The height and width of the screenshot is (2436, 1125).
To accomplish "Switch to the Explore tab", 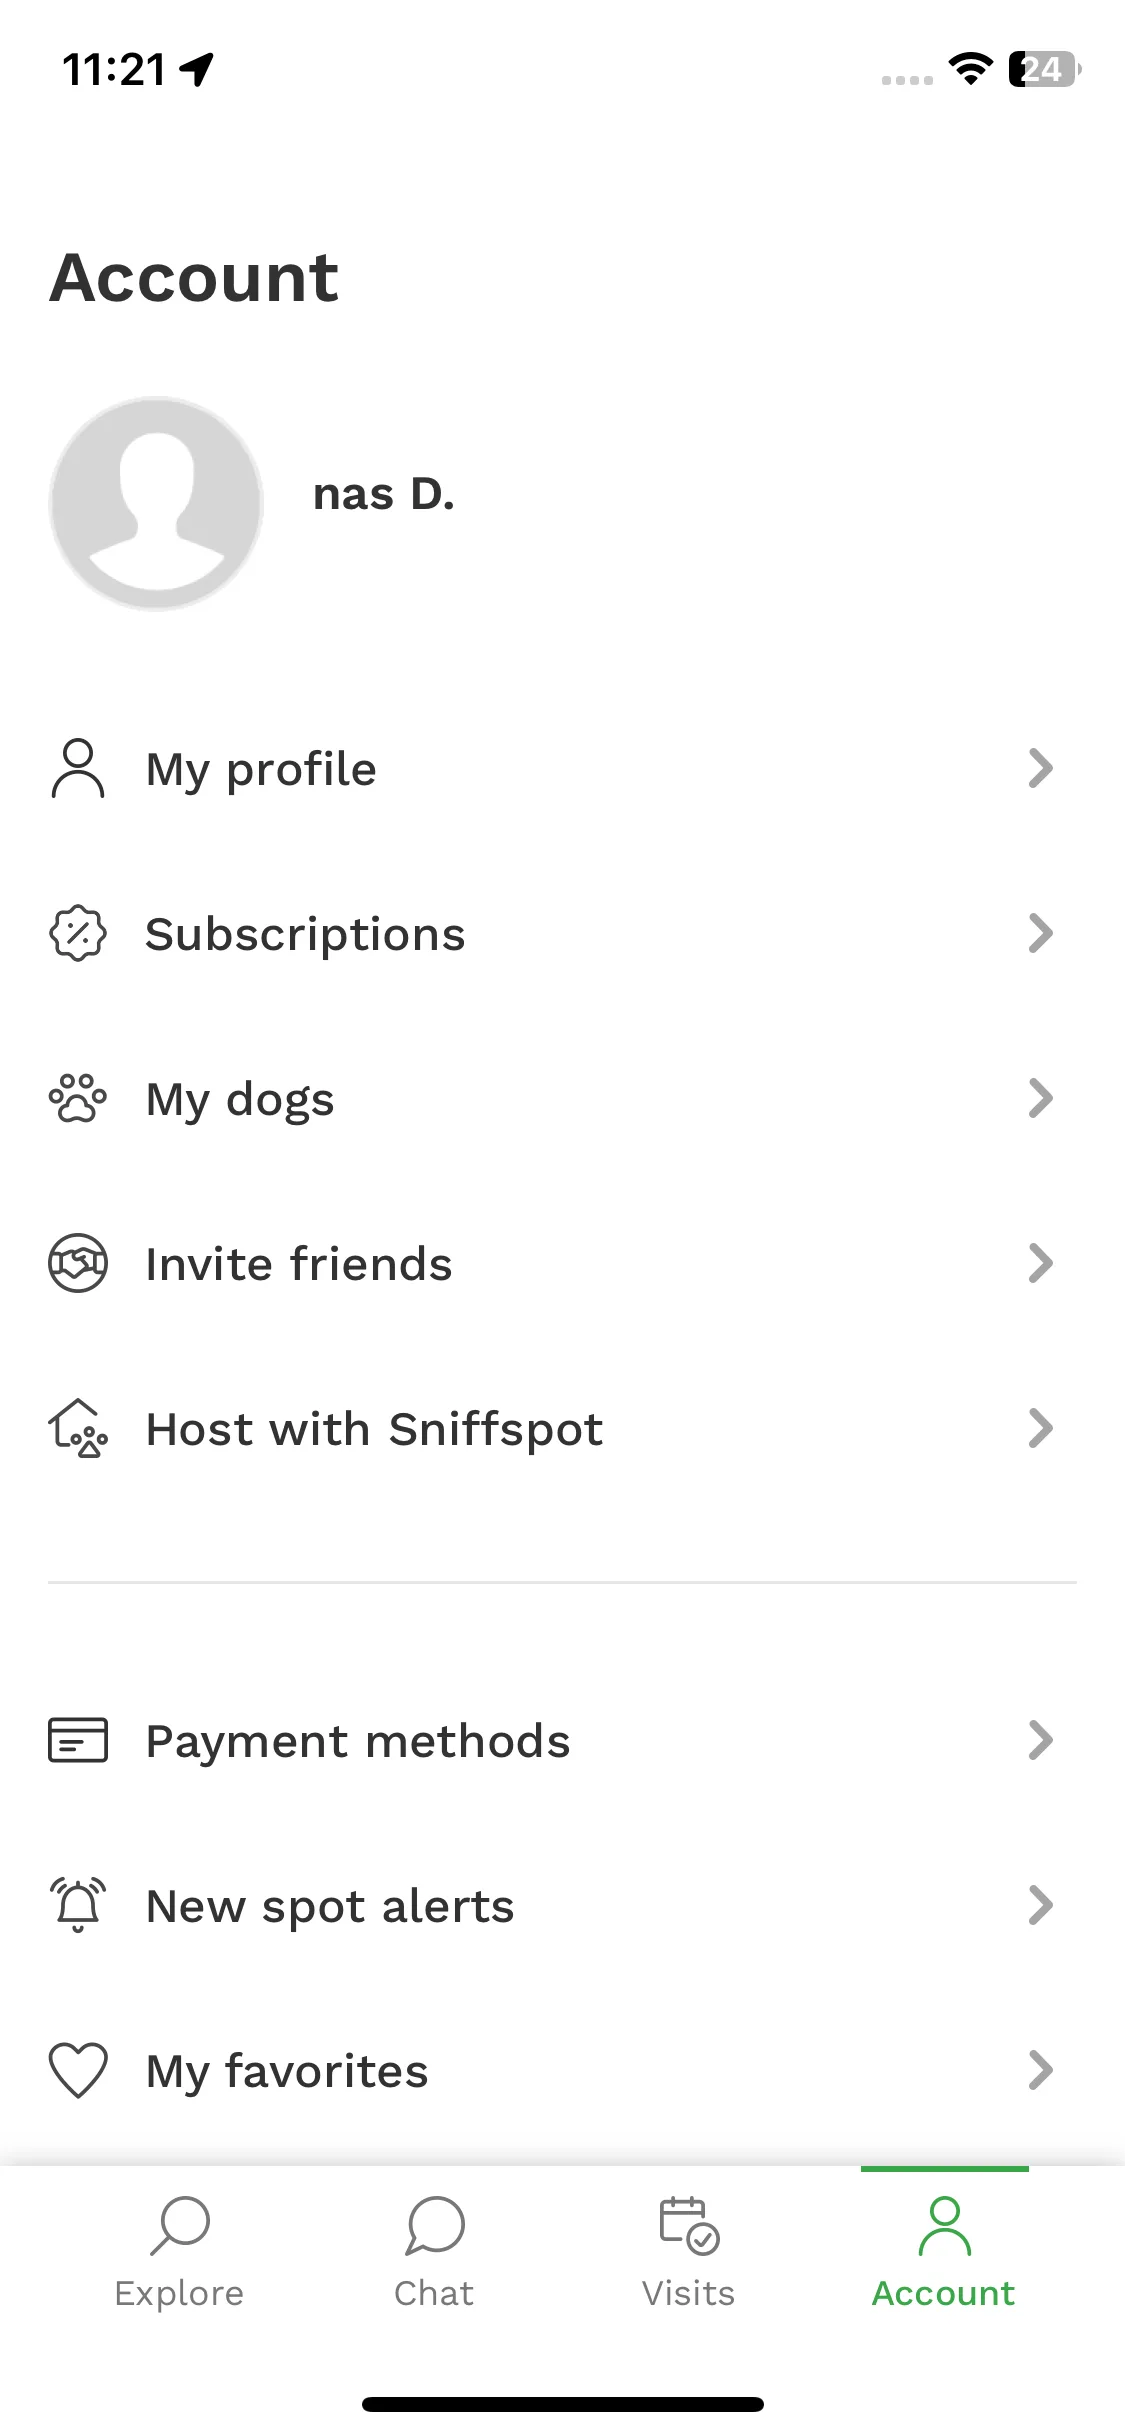I will tap(179, 2252).
